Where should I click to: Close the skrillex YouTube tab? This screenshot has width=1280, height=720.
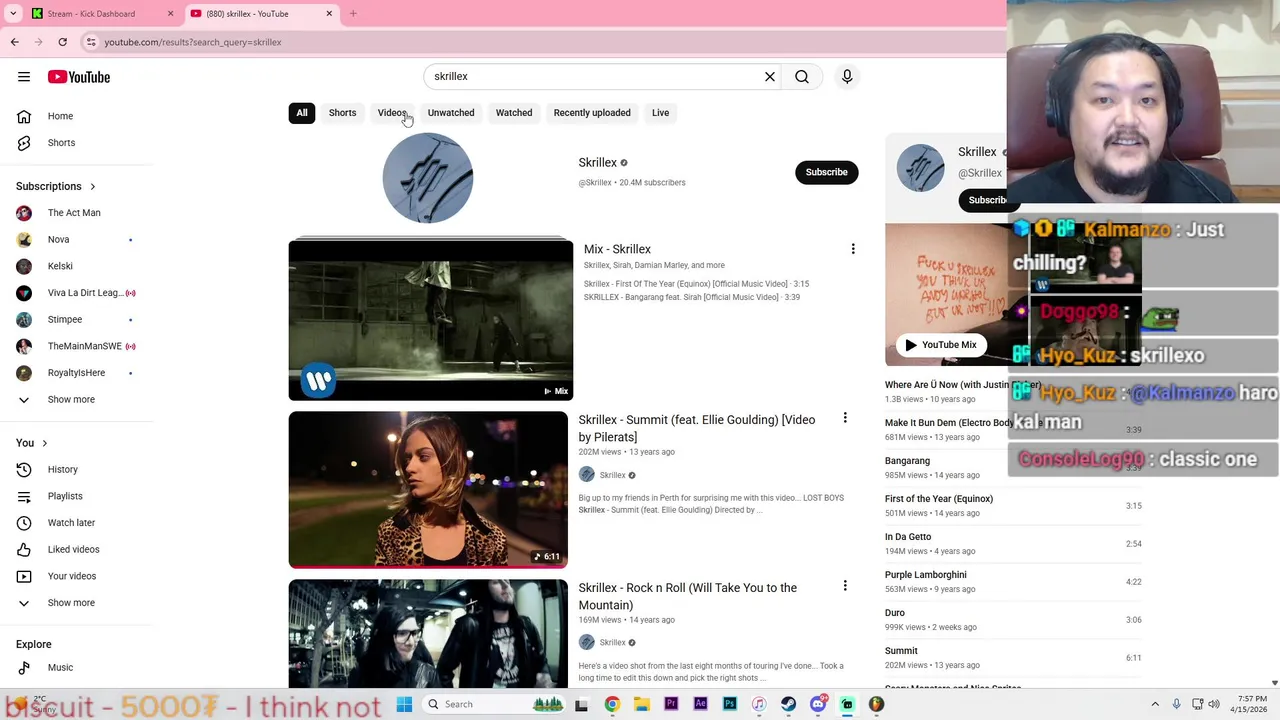(x=329, y=14)
